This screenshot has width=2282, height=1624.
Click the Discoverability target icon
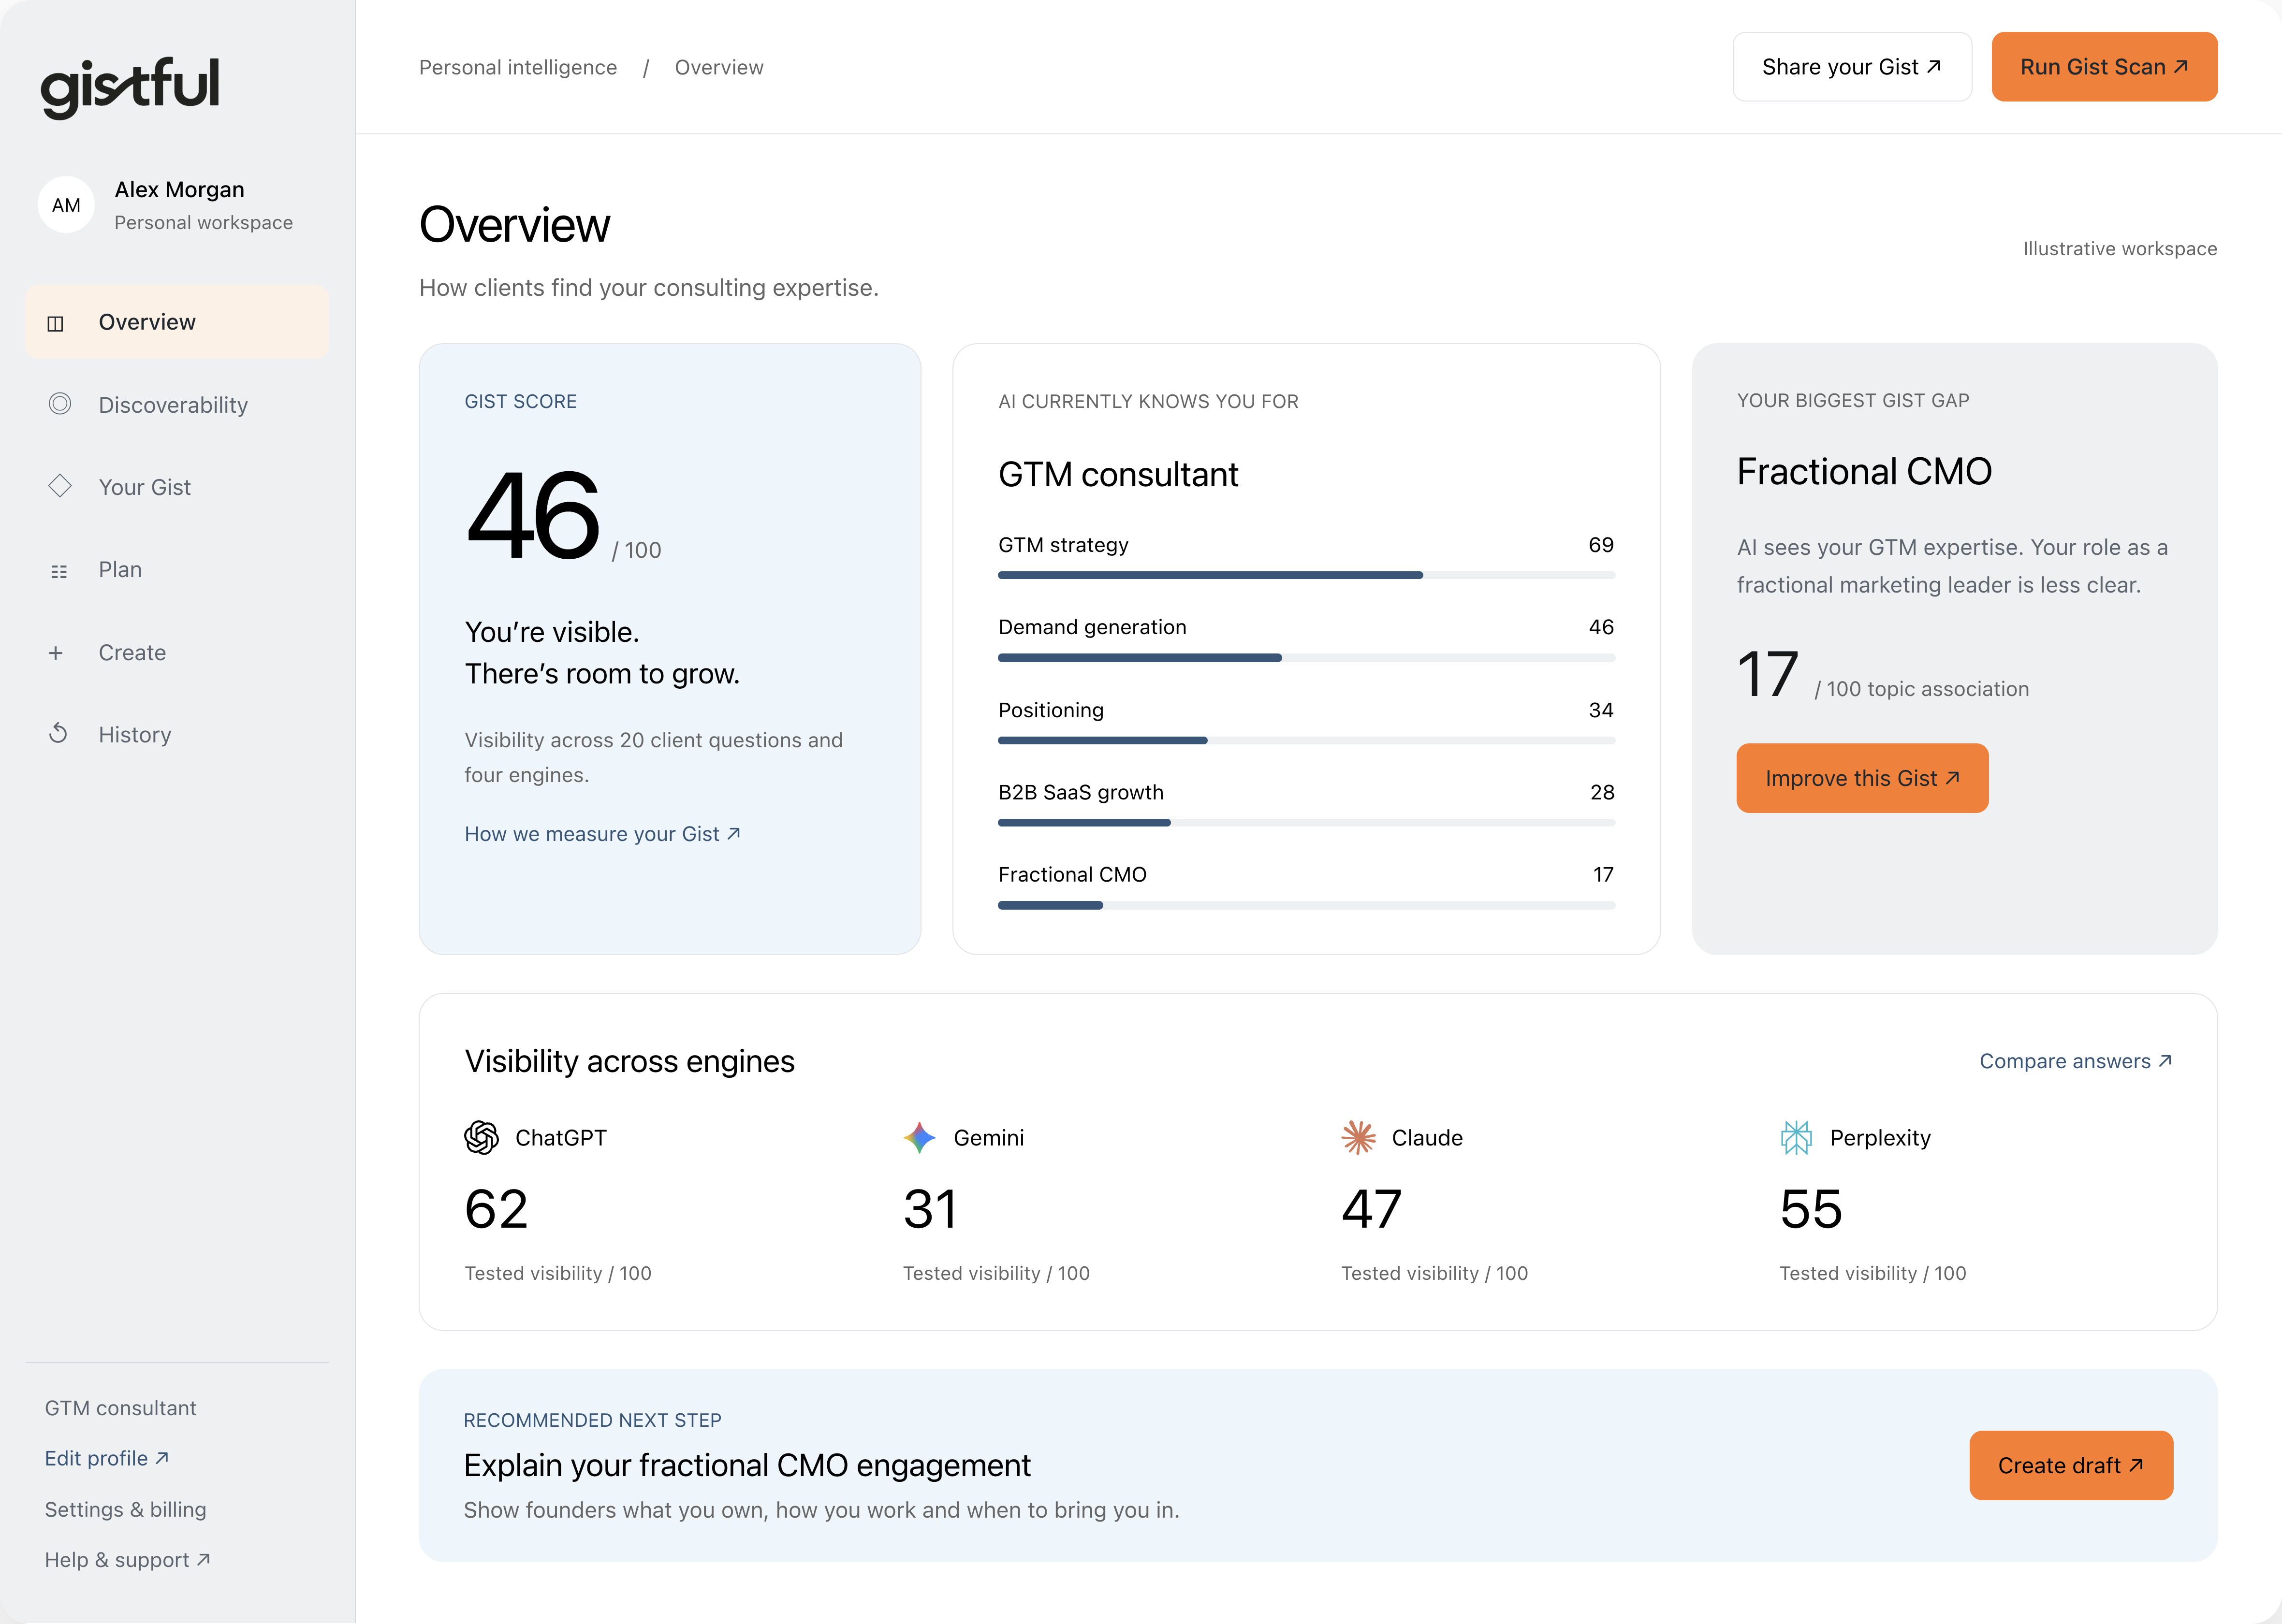coord(60,404)
